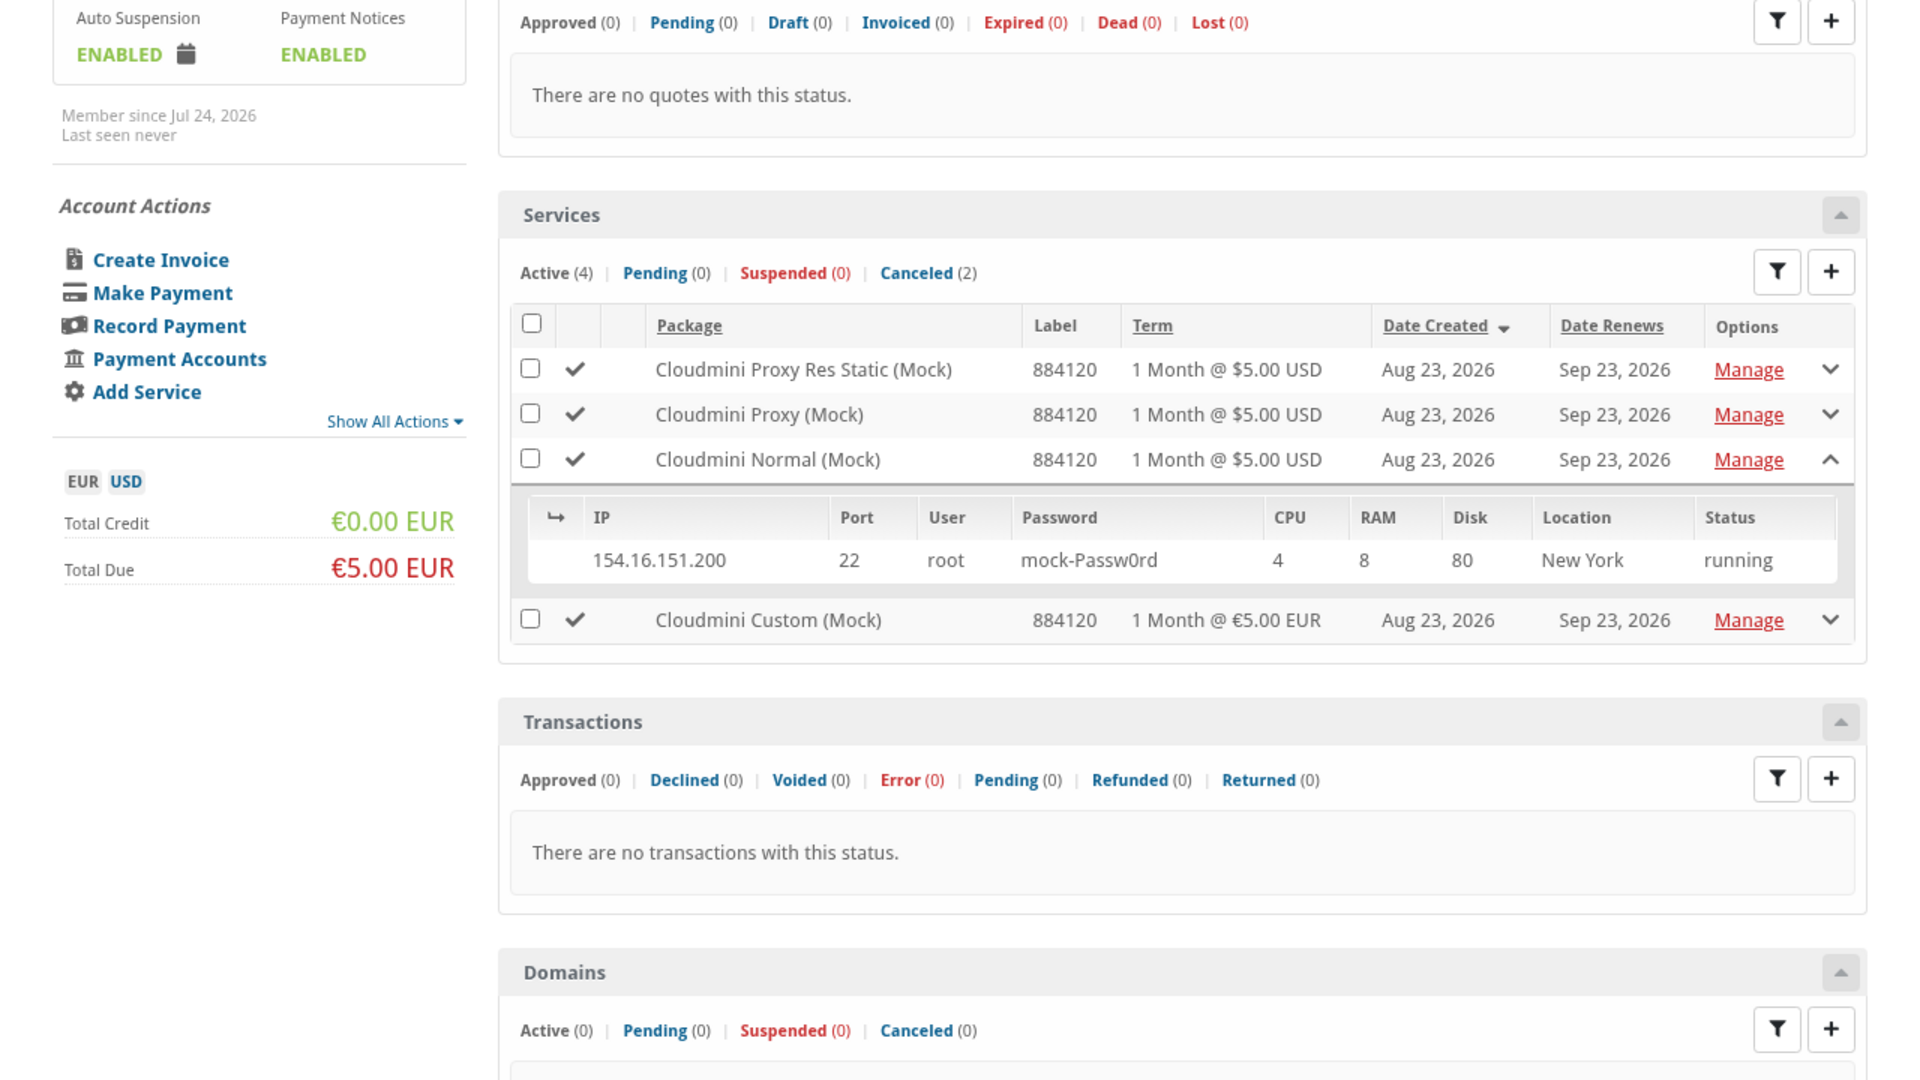Click the Make Payment card icon
The image size is (1920, 1080).
point(74,293)
